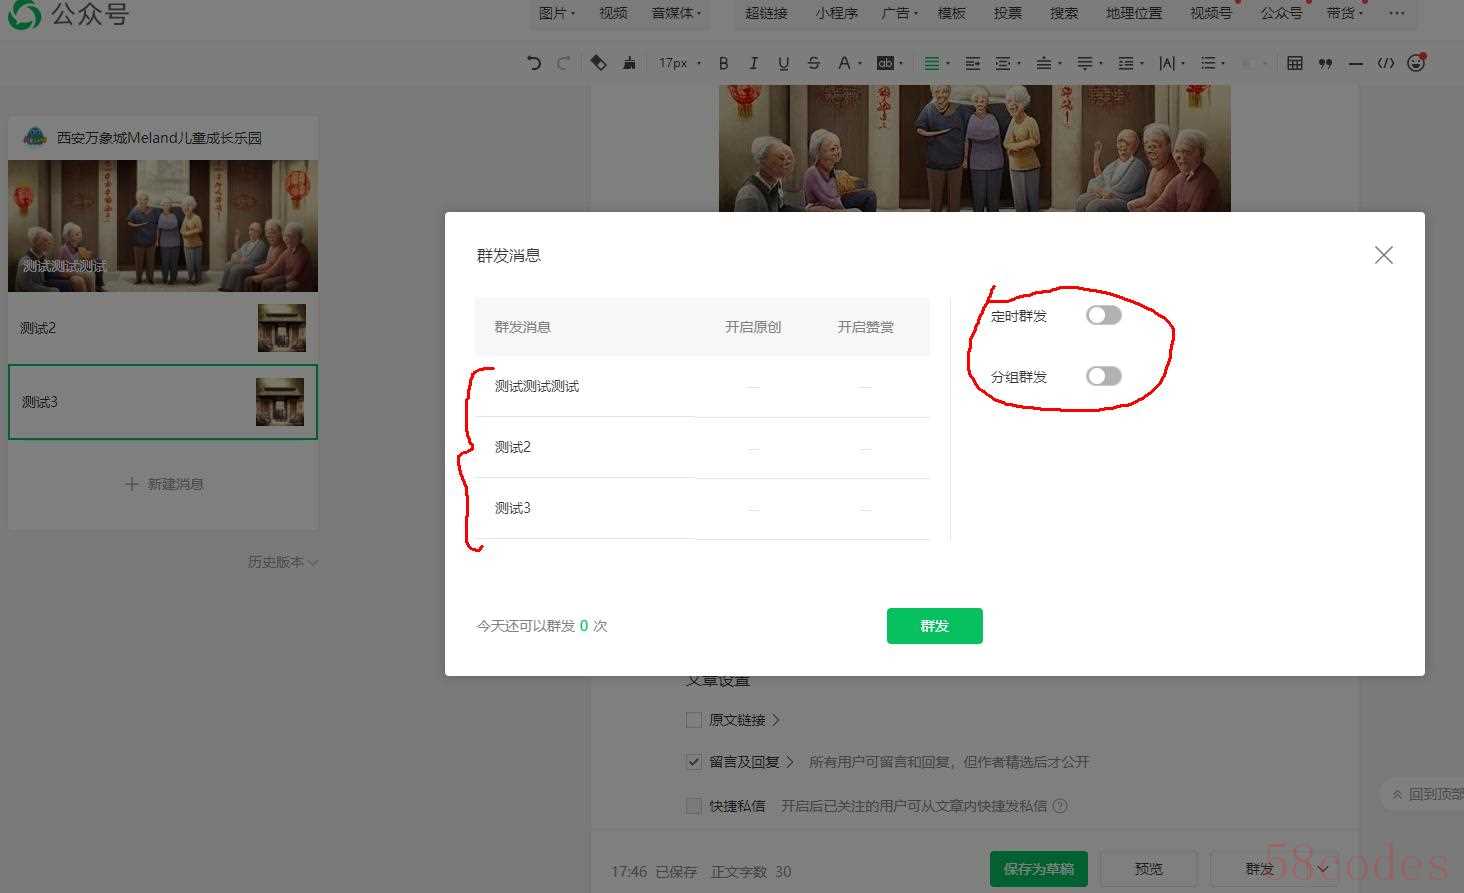Close the 群发消息 dialog
1464x893 pixels.
(x=1383, y=255)
